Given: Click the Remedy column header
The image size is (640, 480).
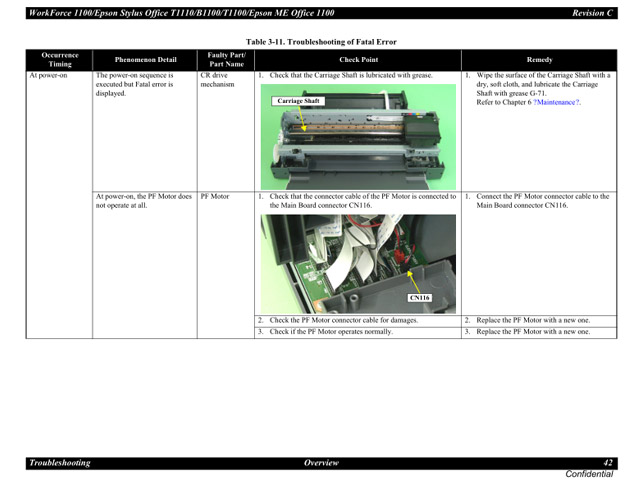Looking at the screenshot, I should 538,59.
